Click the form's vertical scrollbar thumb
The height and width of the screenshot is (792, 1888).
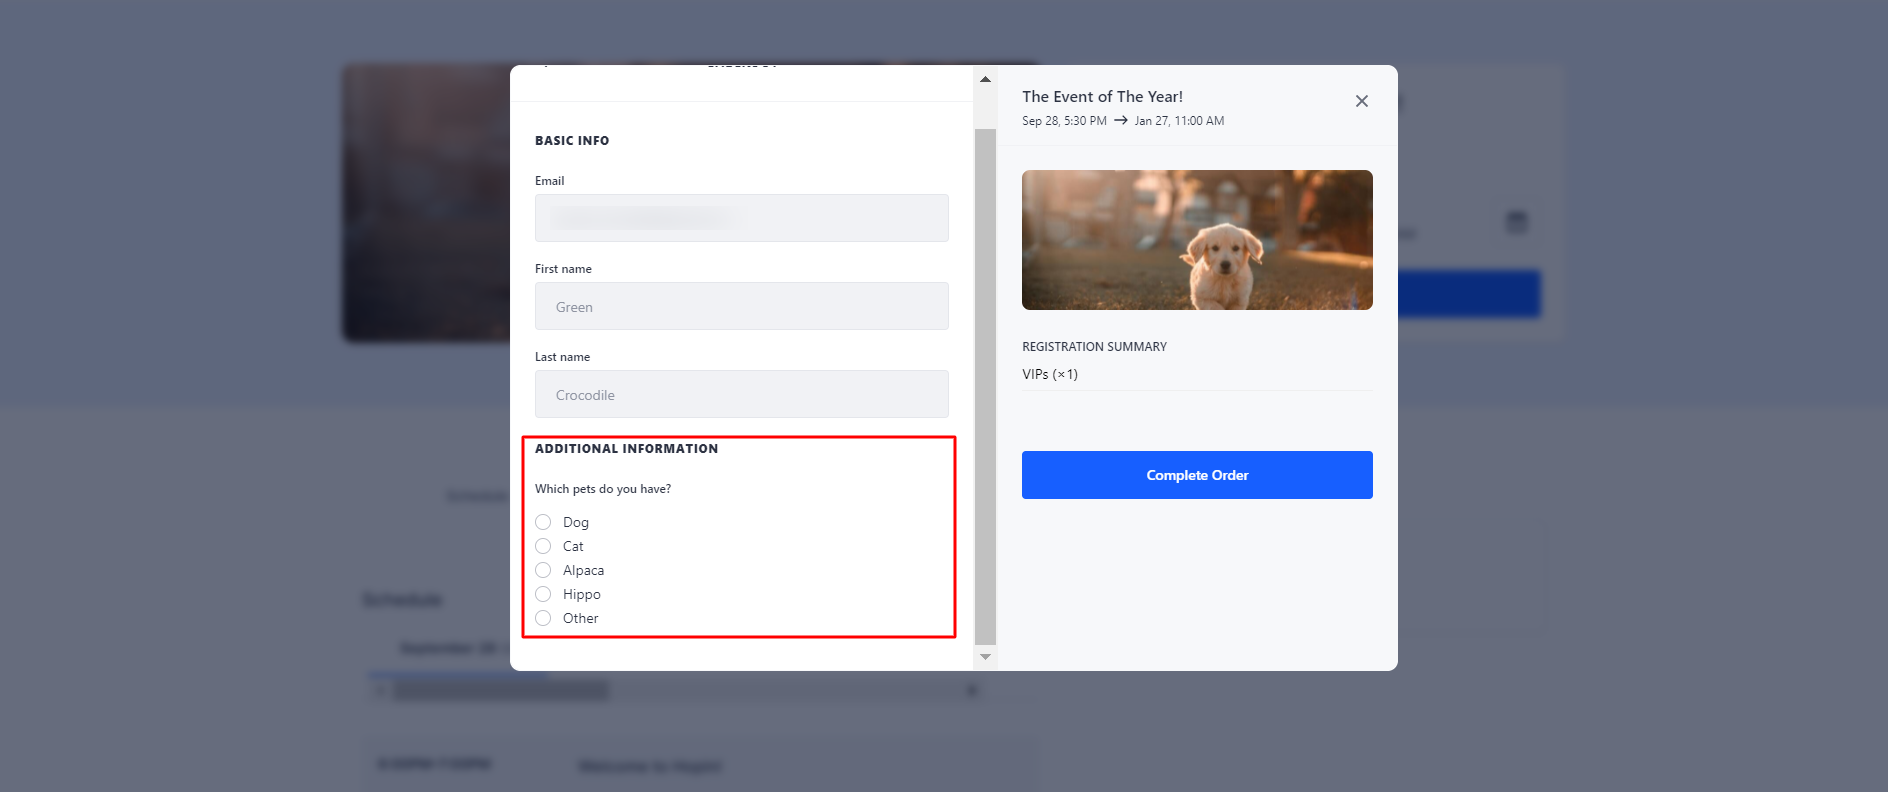(x=985, y=386)
